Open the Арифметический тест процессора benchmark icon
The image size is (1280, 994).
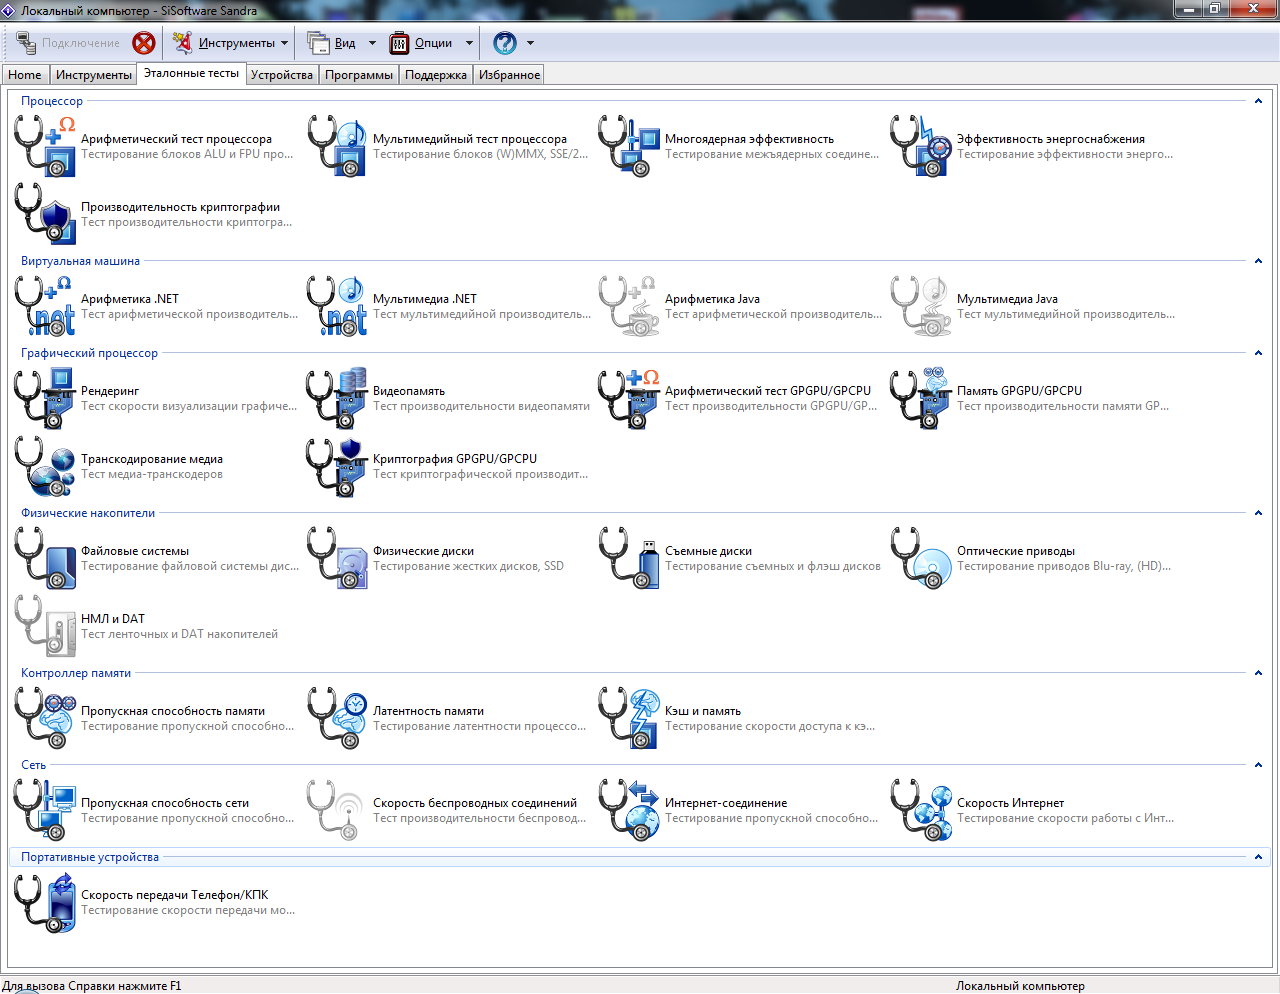pos(45,146)
